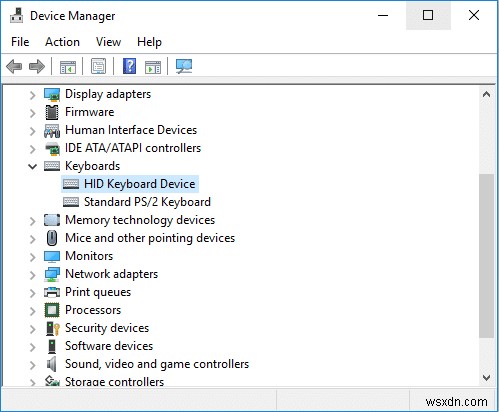This screenshot has height=412, width=499.
Task: Click the HID Keyboard Device icon
Action: tap(71, 184)
